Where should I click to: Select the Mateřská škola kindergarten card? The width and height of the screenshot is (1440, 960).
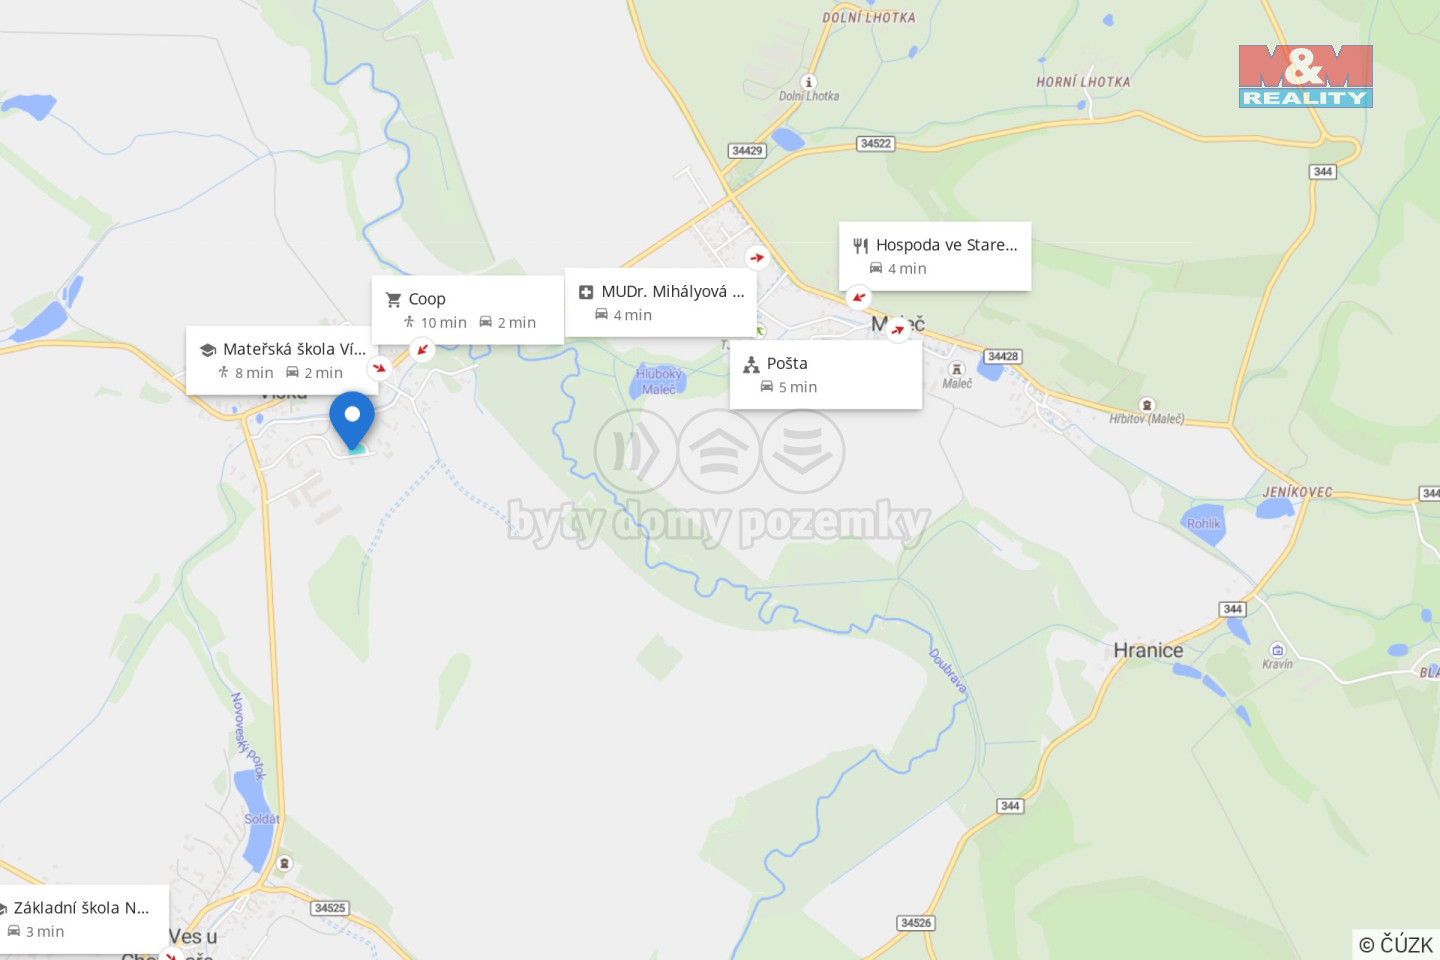(x=282, y=360)
